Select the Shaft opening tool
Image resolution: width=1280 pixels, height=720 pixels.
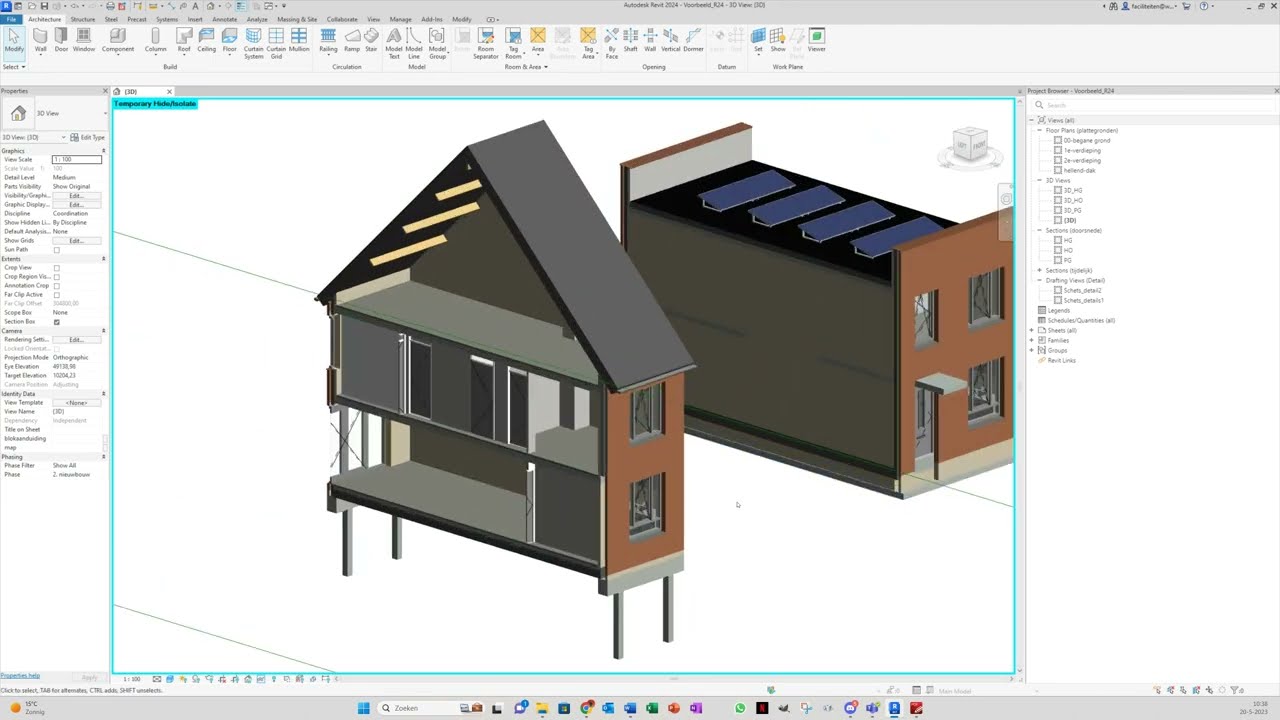(x=631, y=40)
